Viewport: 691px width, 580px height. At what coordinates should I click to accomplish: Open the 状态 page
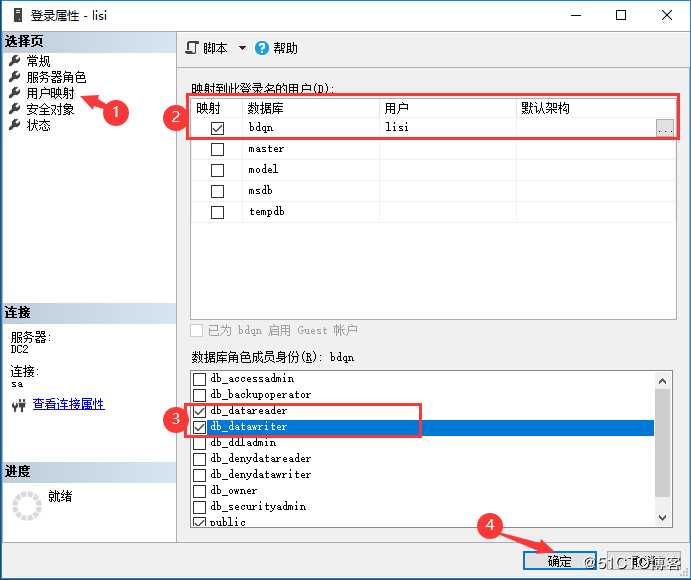[38, 125]
